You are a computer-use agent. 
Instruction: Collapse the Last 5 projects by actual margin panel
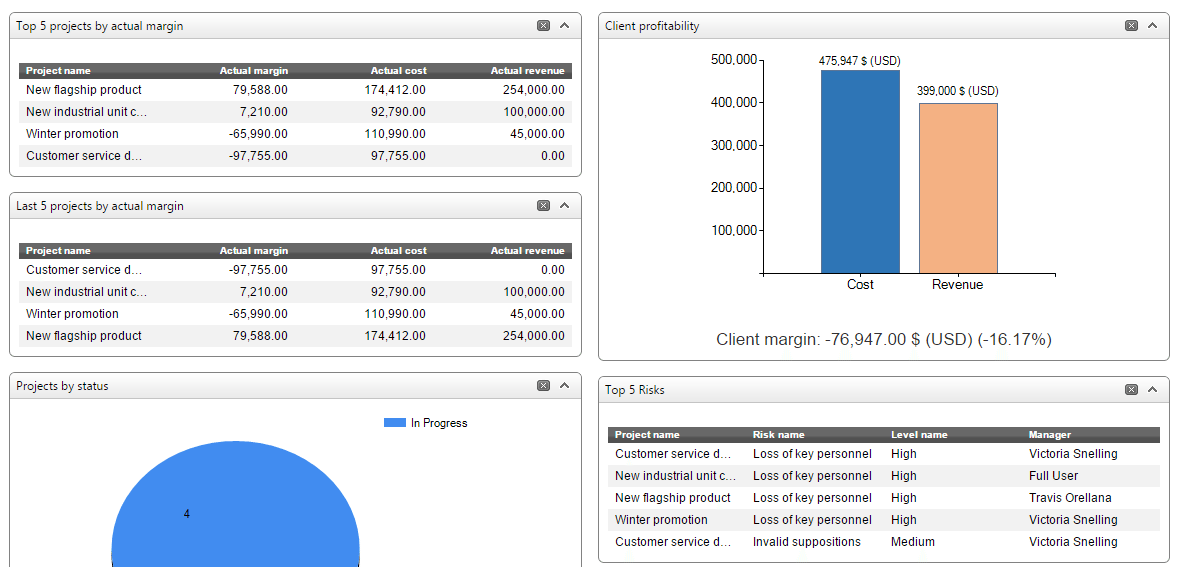point(564,205)
